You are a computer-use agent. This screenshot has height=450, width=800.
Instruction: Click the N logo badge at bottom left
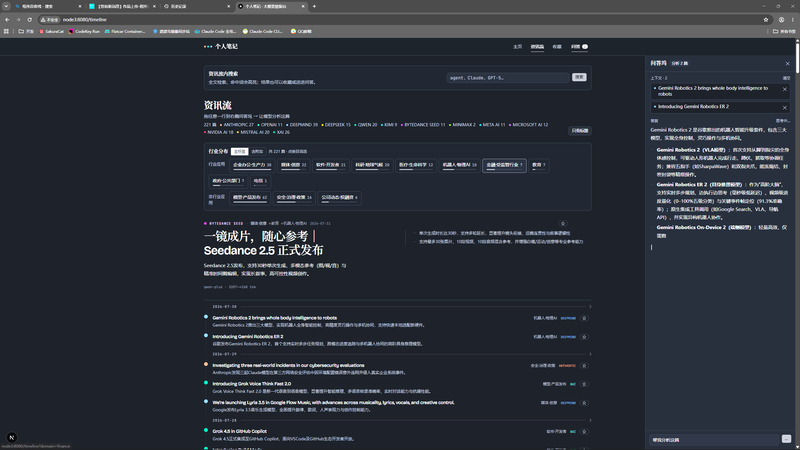(11, 437)
